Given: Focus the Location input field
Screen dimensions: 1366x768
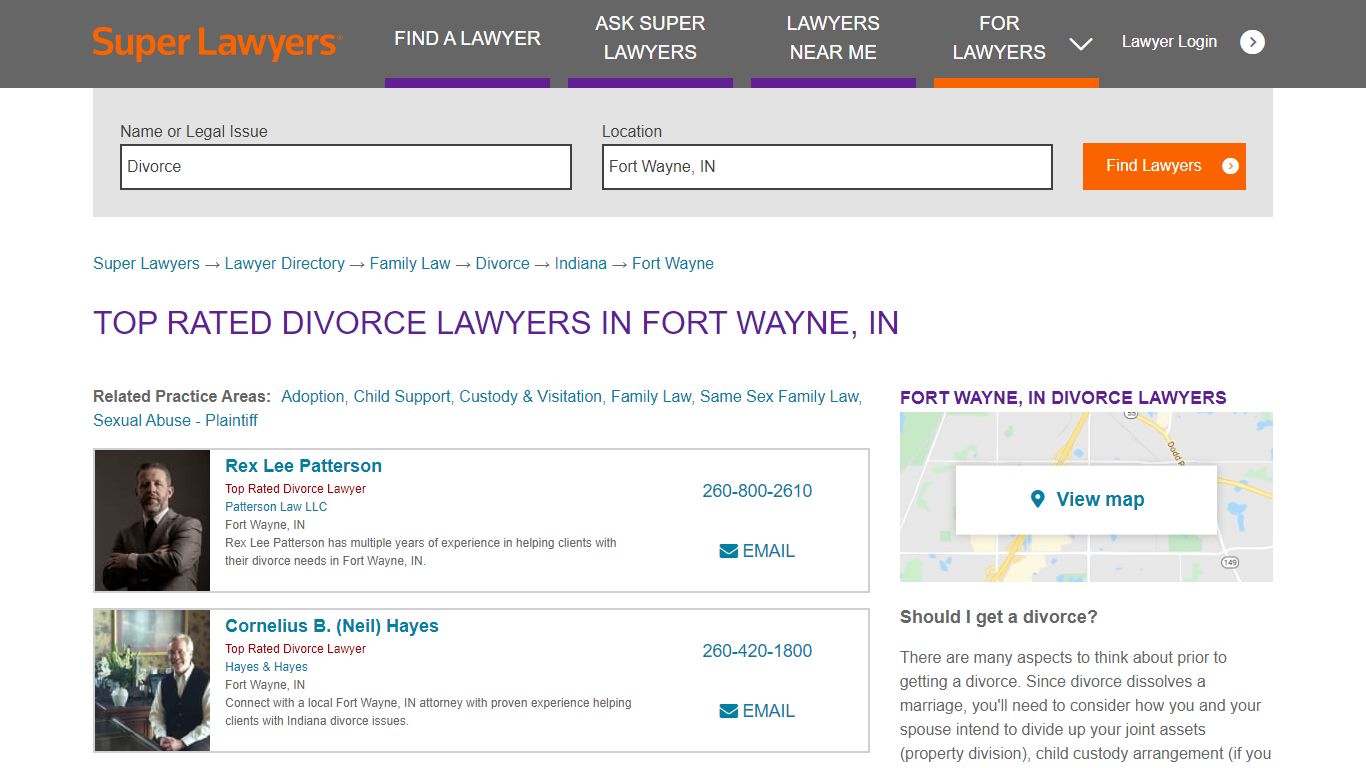Looking at the screenshot, I should tap(827, 167).
